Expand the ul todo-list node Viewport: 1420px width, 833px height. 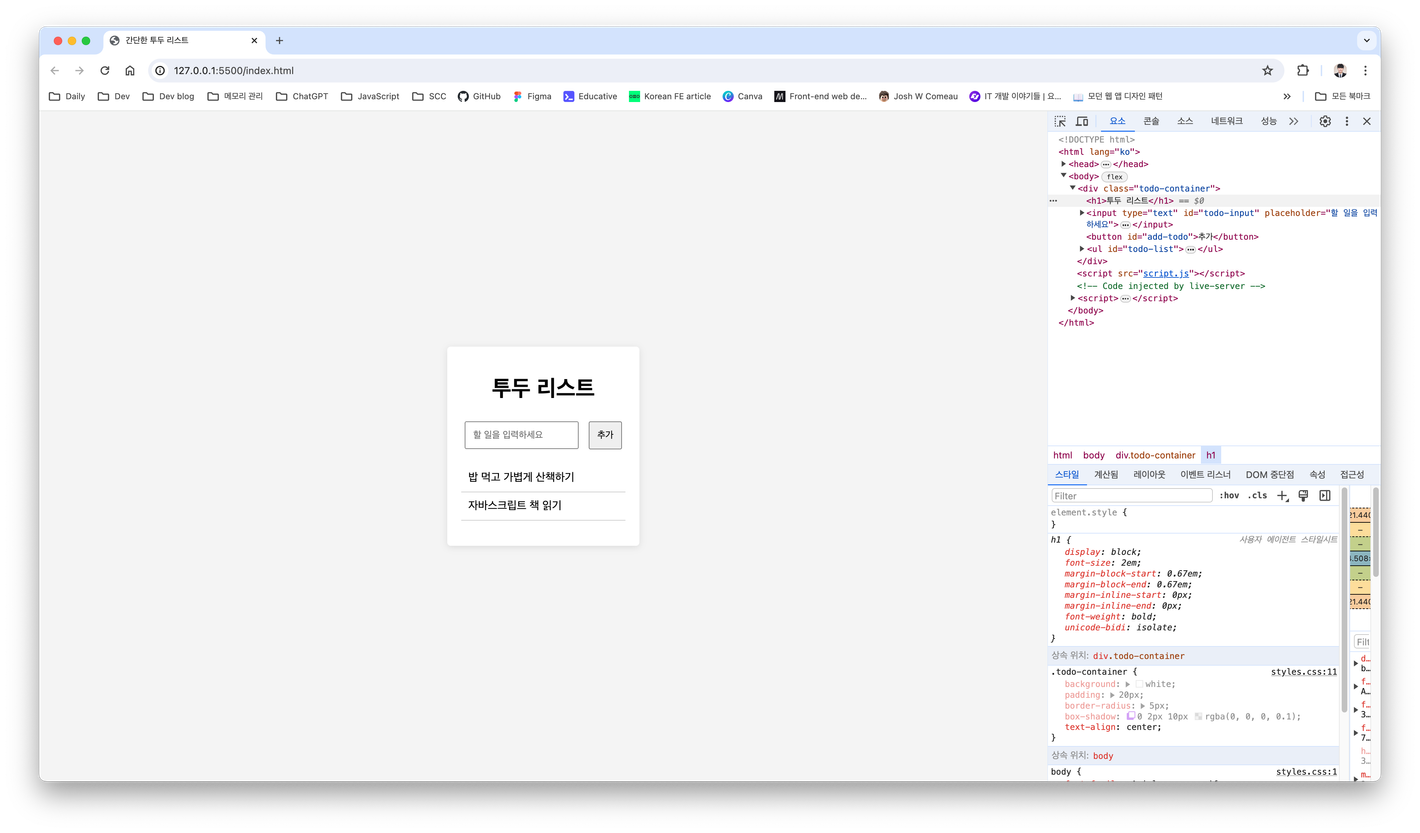pos(1082,249)
